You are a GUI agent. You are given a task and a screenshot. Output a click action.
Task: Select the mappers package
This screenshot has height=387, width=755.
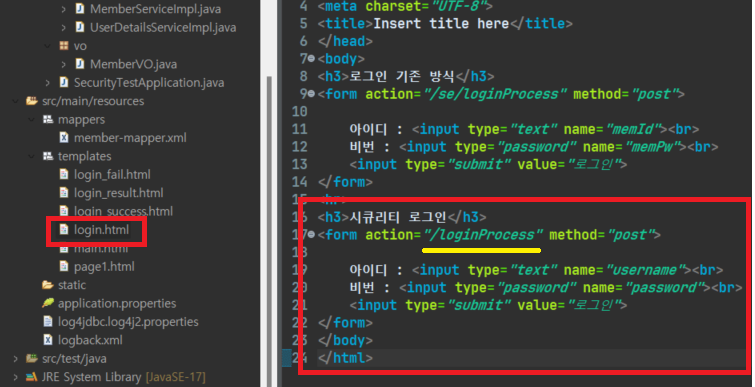81,119
